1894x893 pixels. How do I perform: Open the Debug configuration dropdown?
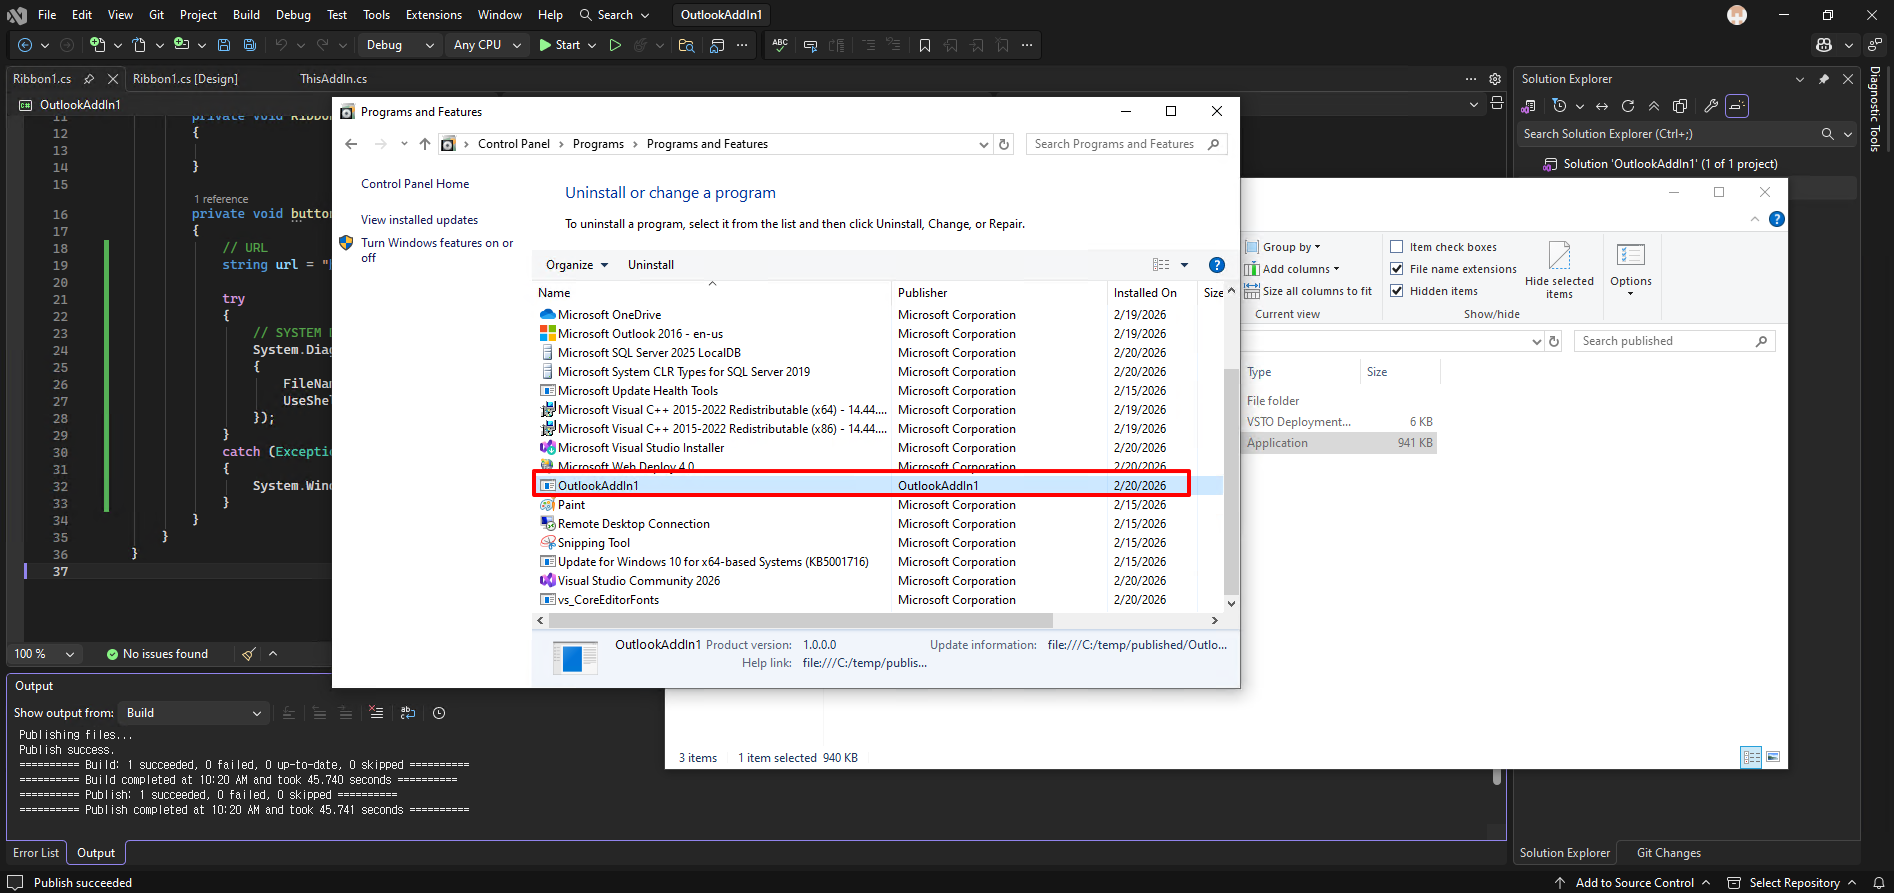click(x=400, y=45)
